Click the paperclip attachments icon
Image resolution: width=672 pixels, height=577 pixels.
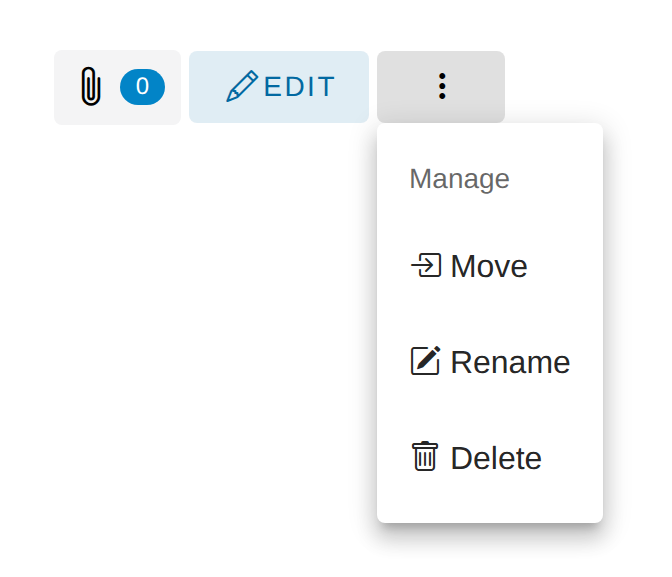90,87
